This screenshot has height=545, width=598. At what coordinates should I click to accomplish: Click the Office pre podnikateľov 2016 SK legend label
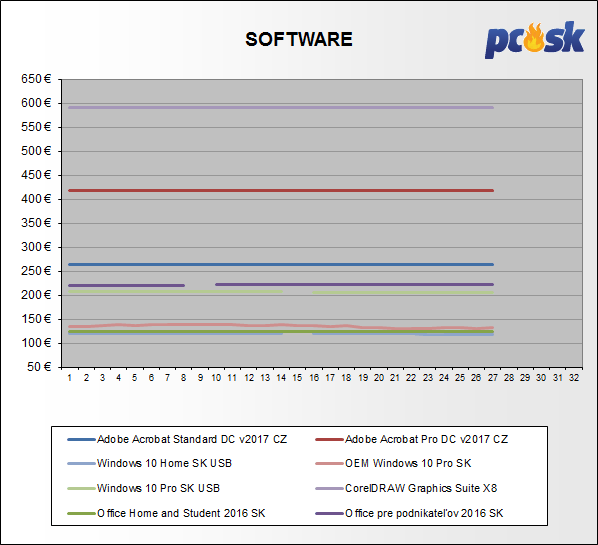(x=424, y=513)
